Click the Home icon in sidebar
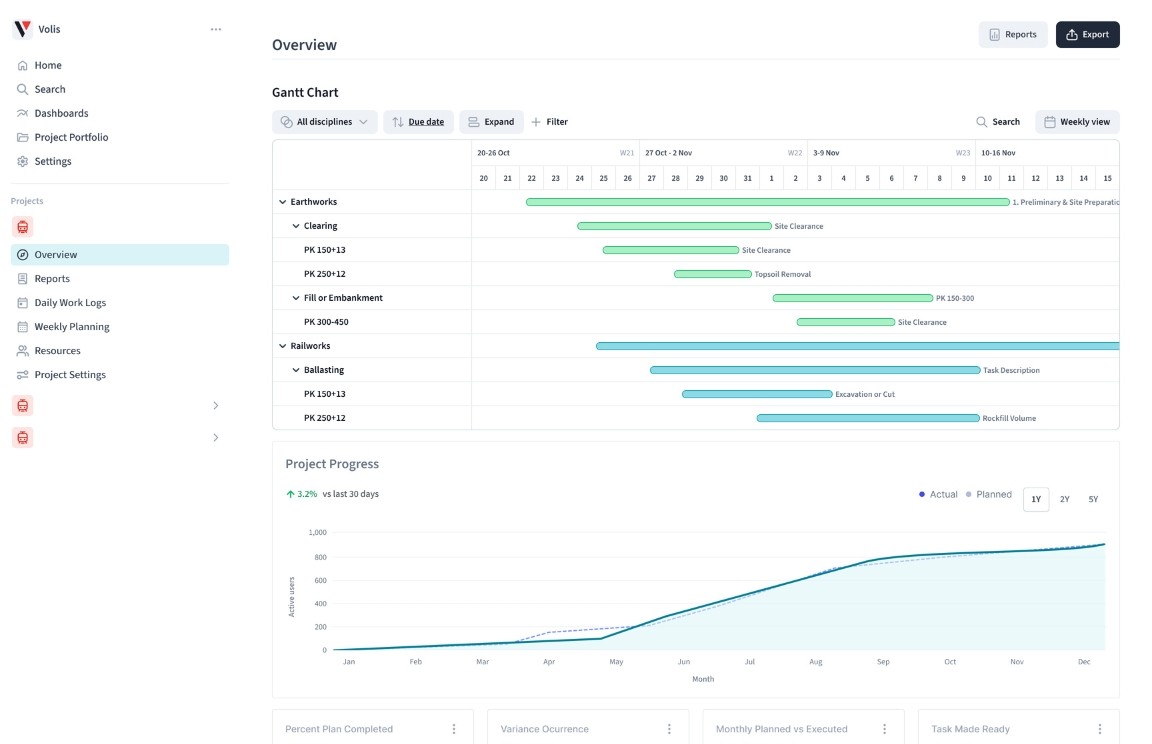 (23, 65)
